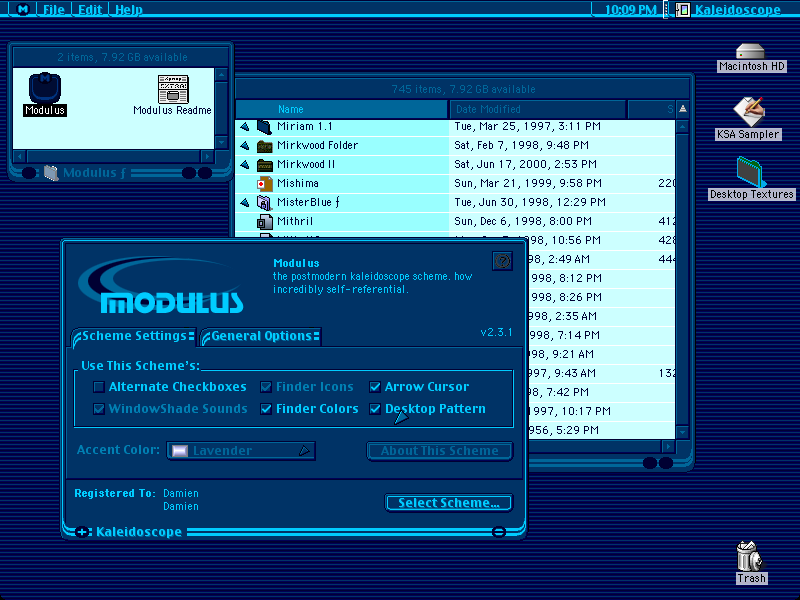Select the KSA Sampler desktop icon

749,111
